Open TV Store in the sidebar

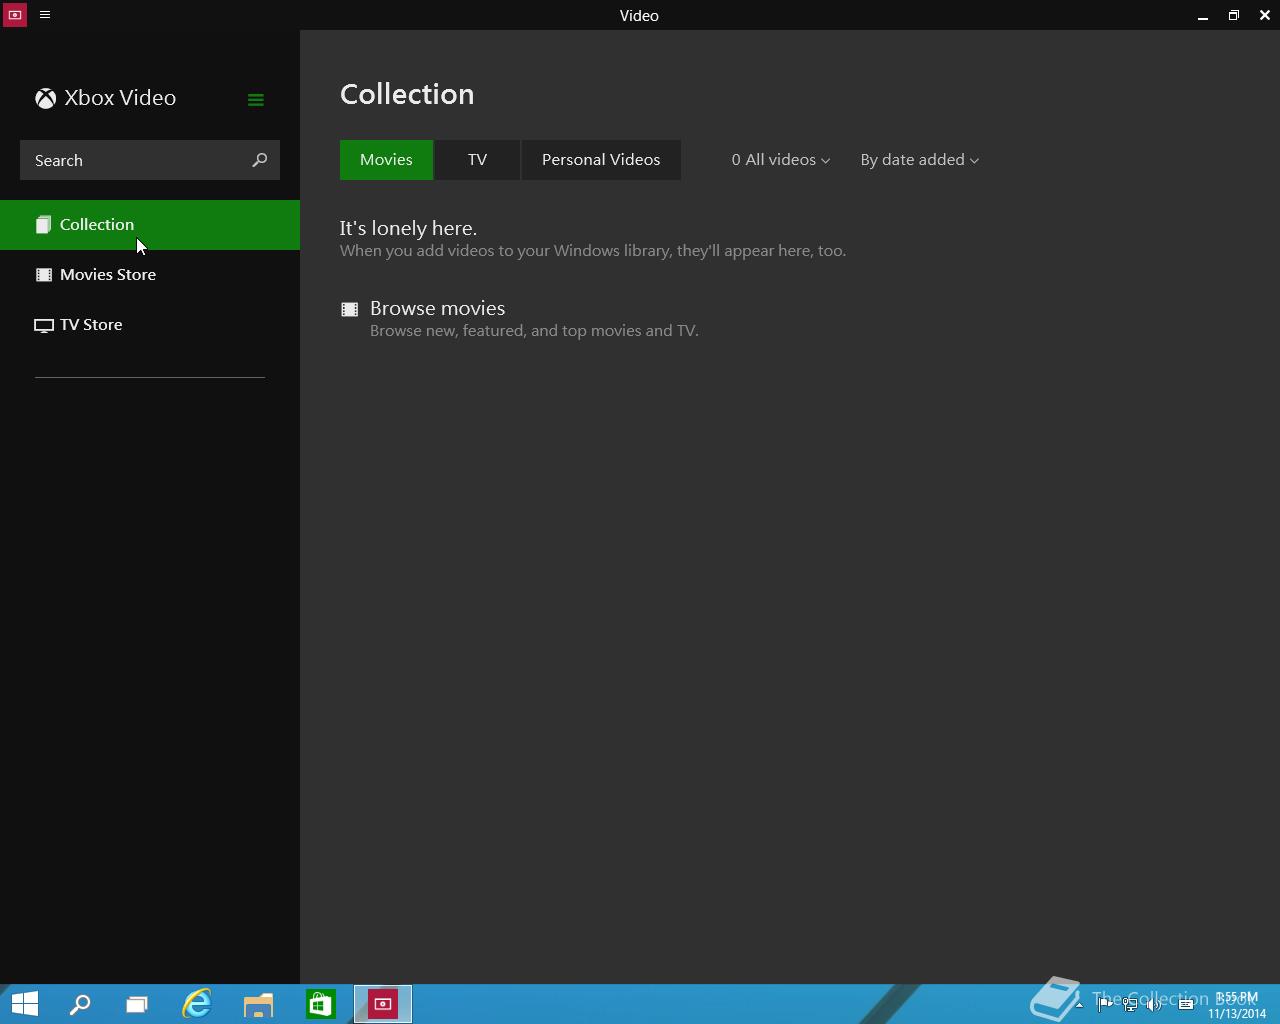150,325
